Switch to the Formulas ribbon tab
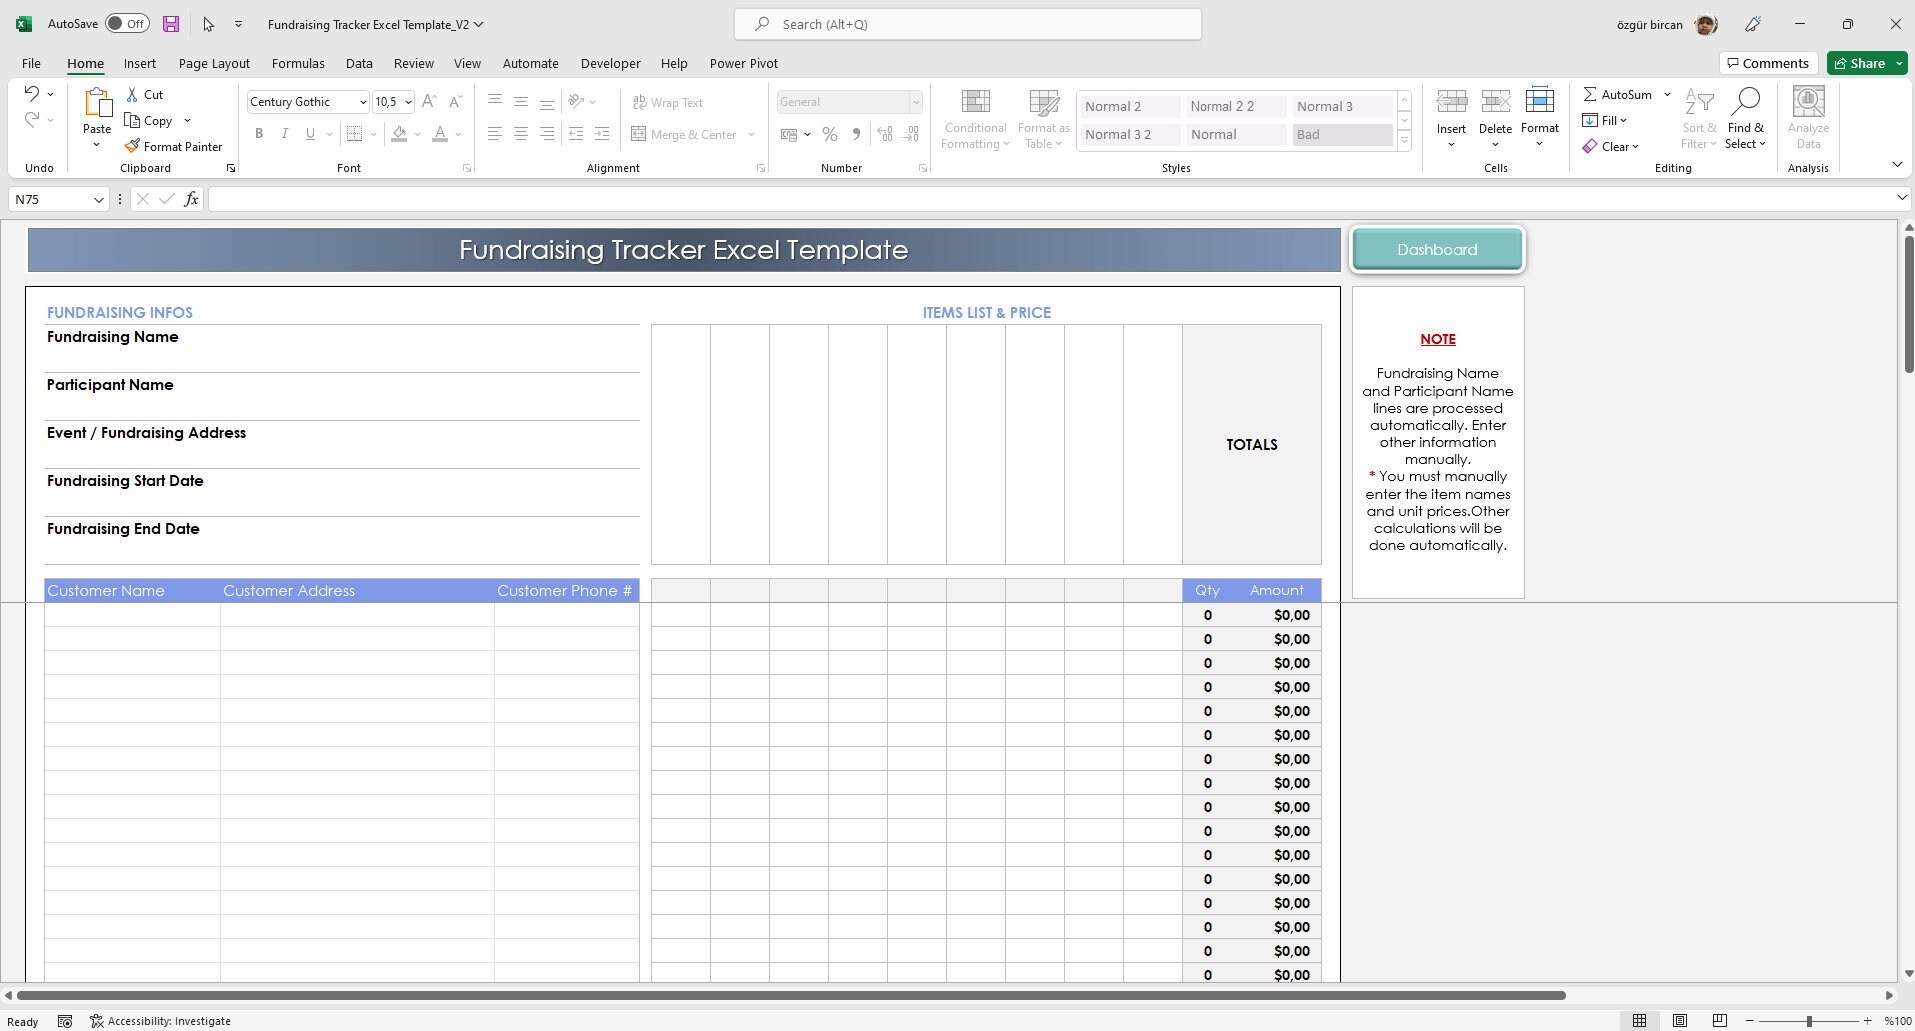 point(298,63)
